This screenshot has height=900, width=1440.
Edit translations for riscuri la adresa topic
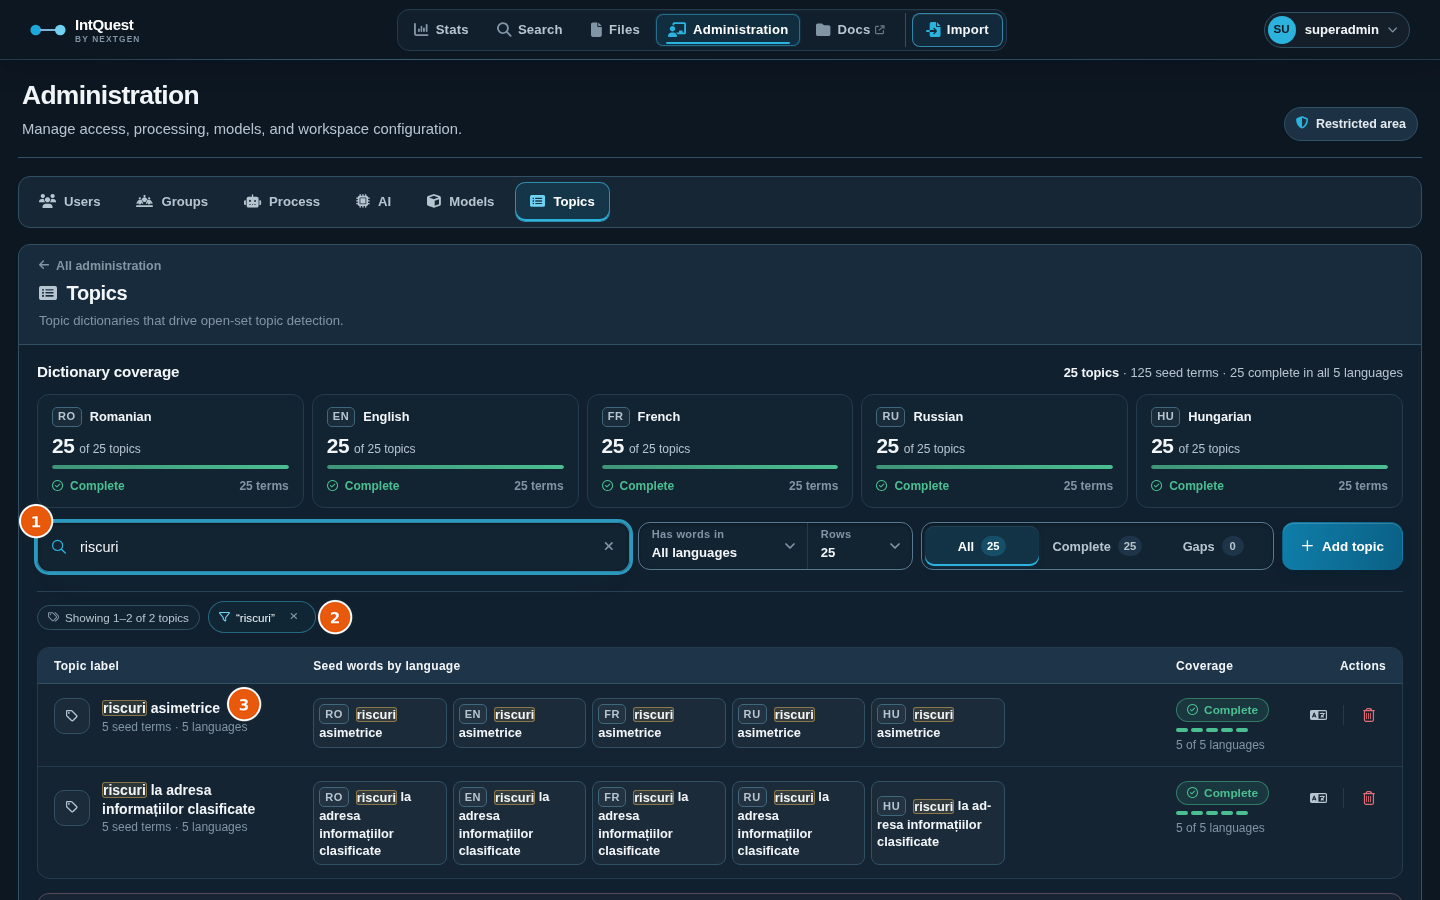[1318, 798]
